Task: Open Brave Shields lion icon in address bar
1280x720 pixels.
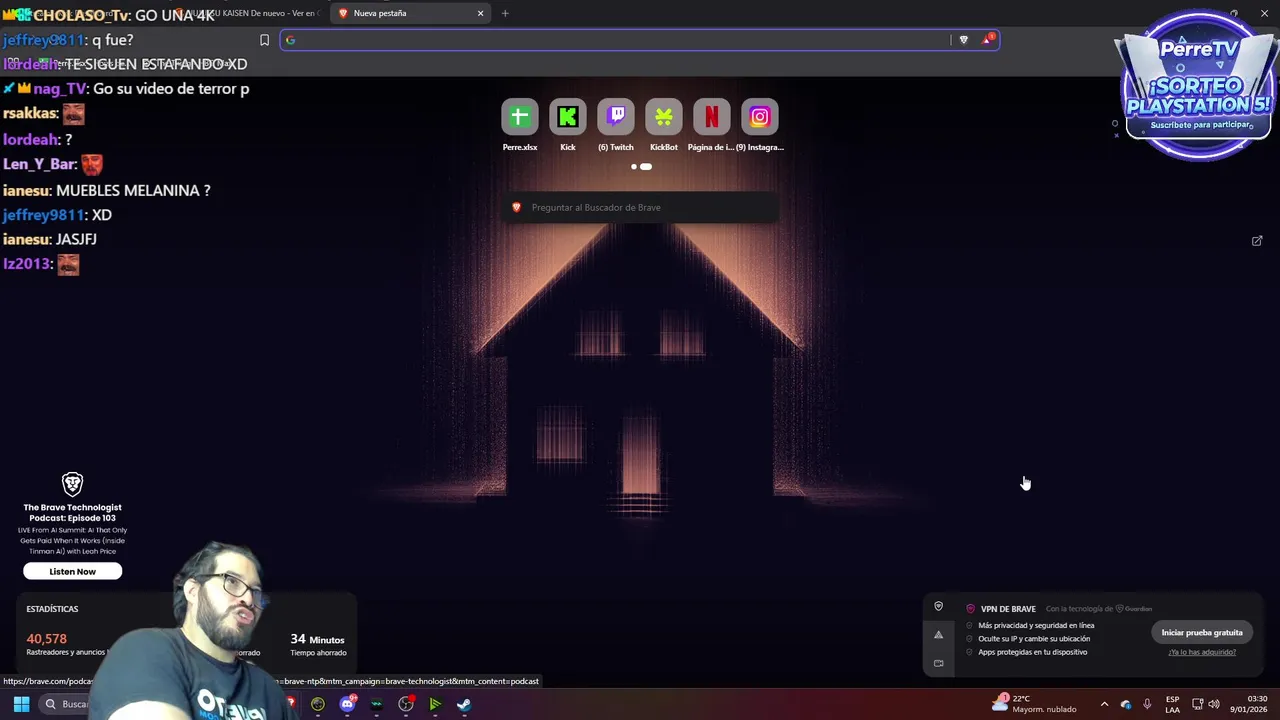Action: point(963,40)
